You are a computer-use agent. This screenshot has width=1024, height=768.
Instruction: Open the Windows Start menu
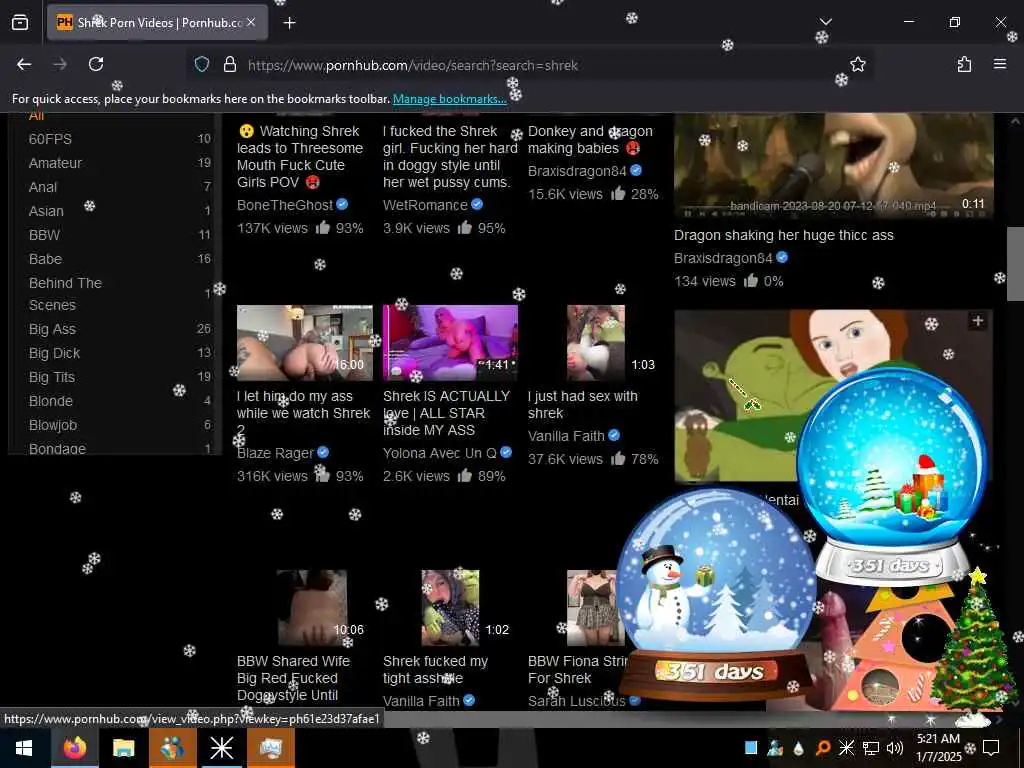point(24,748)
